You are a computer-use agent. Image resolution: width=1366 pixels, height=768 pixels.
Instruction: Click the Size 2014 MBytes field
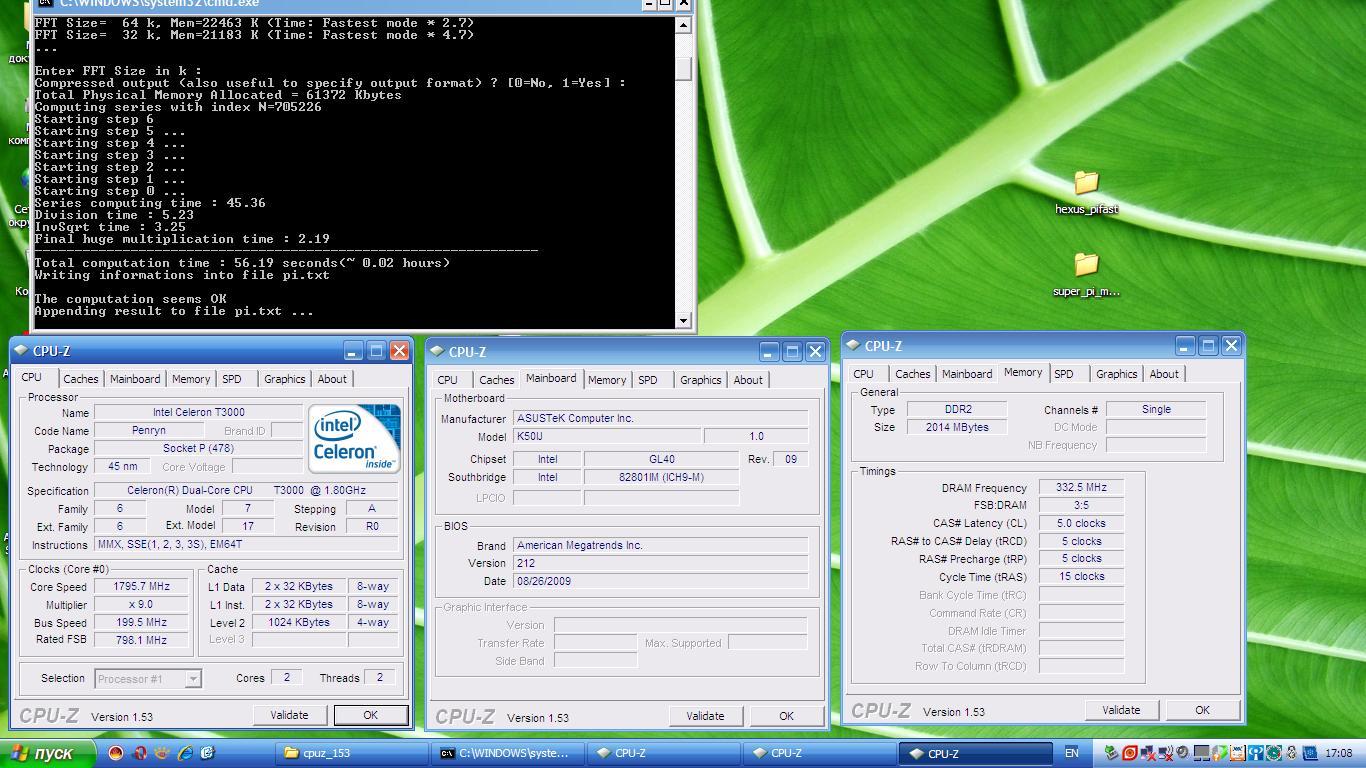(x=957, y=427)
